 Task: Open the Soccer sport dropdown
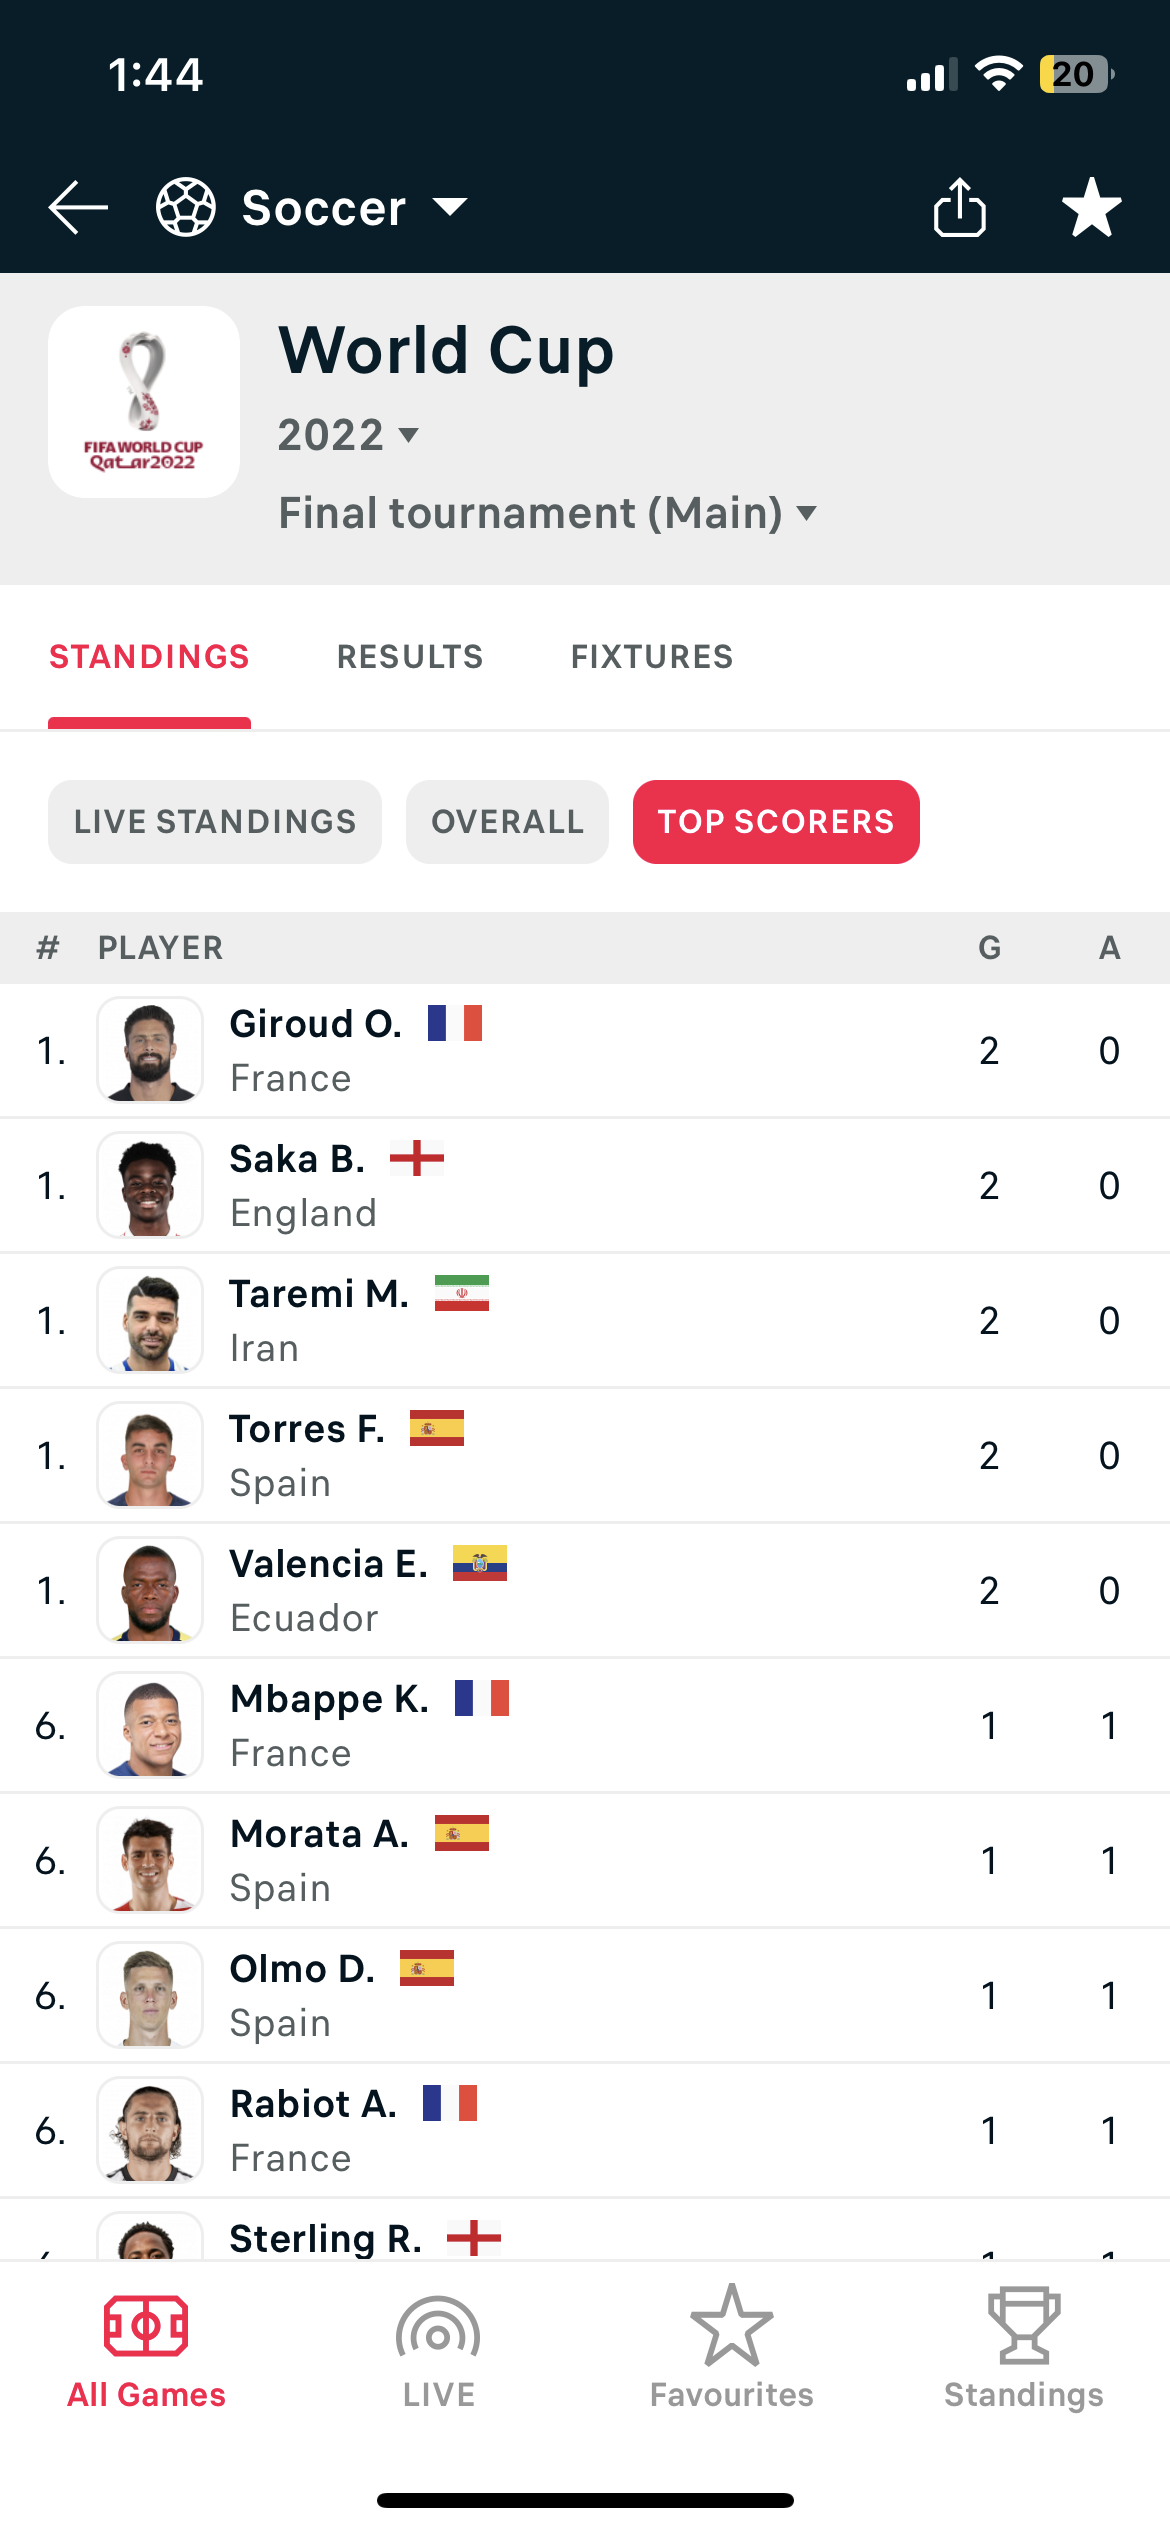point(354,207)
